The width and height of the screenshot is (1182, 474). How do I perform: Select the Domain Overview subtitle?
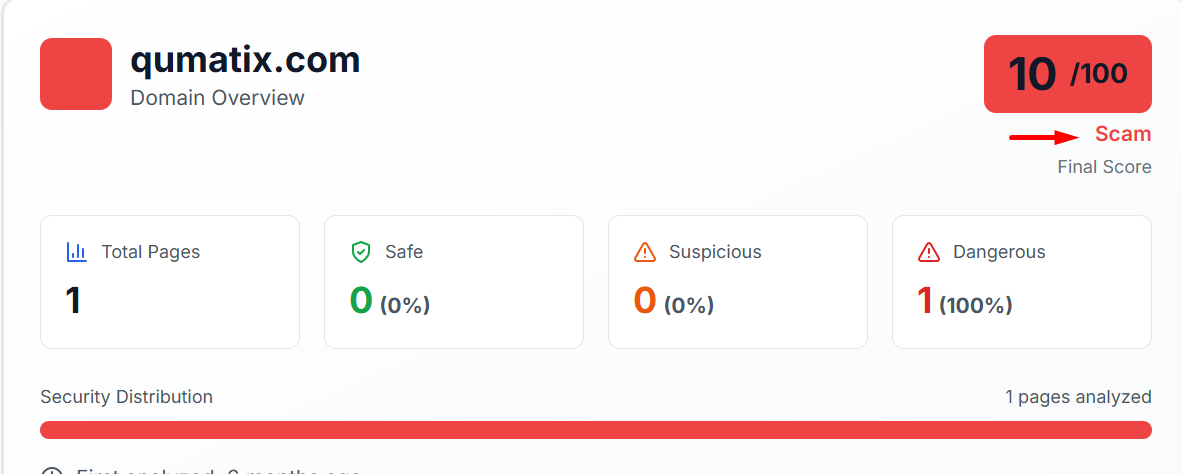pos(217,98)
